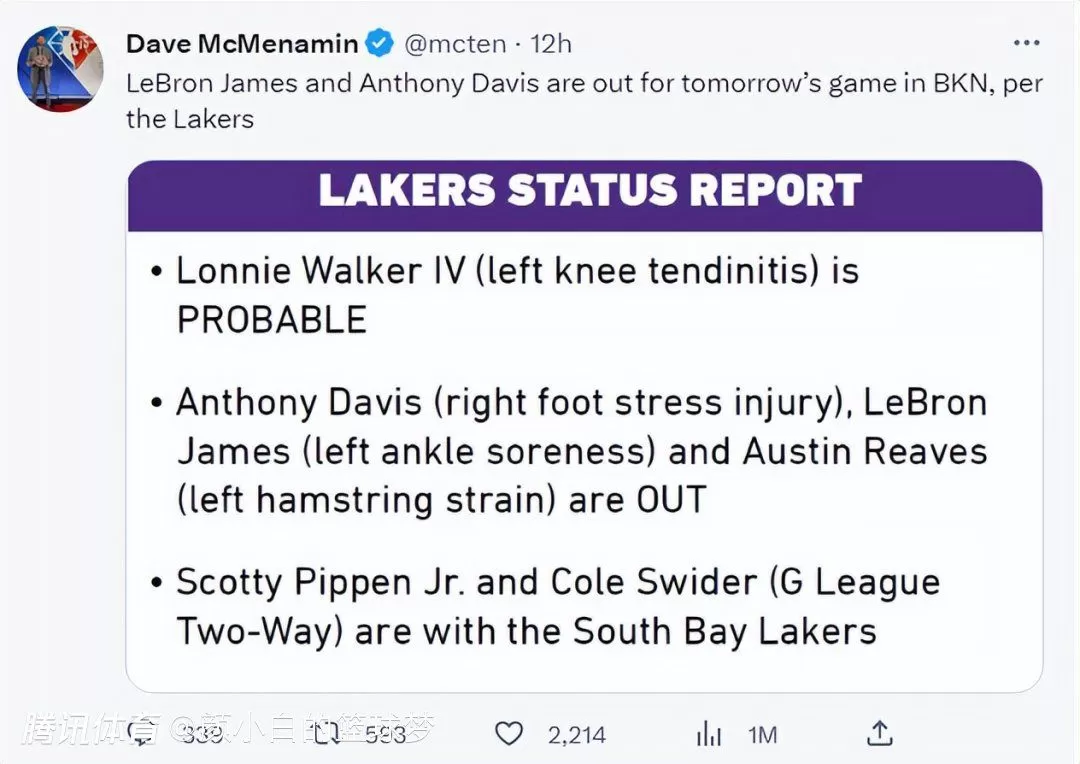This screenshot has height=764, width=1080.
Task: View tweet analytics bar chart icon
Action: point(709,734)
